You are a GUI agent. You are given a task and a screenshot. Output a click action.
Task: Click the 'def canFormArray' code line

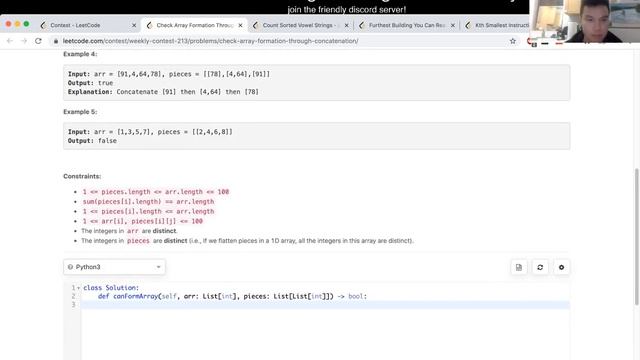232,296
